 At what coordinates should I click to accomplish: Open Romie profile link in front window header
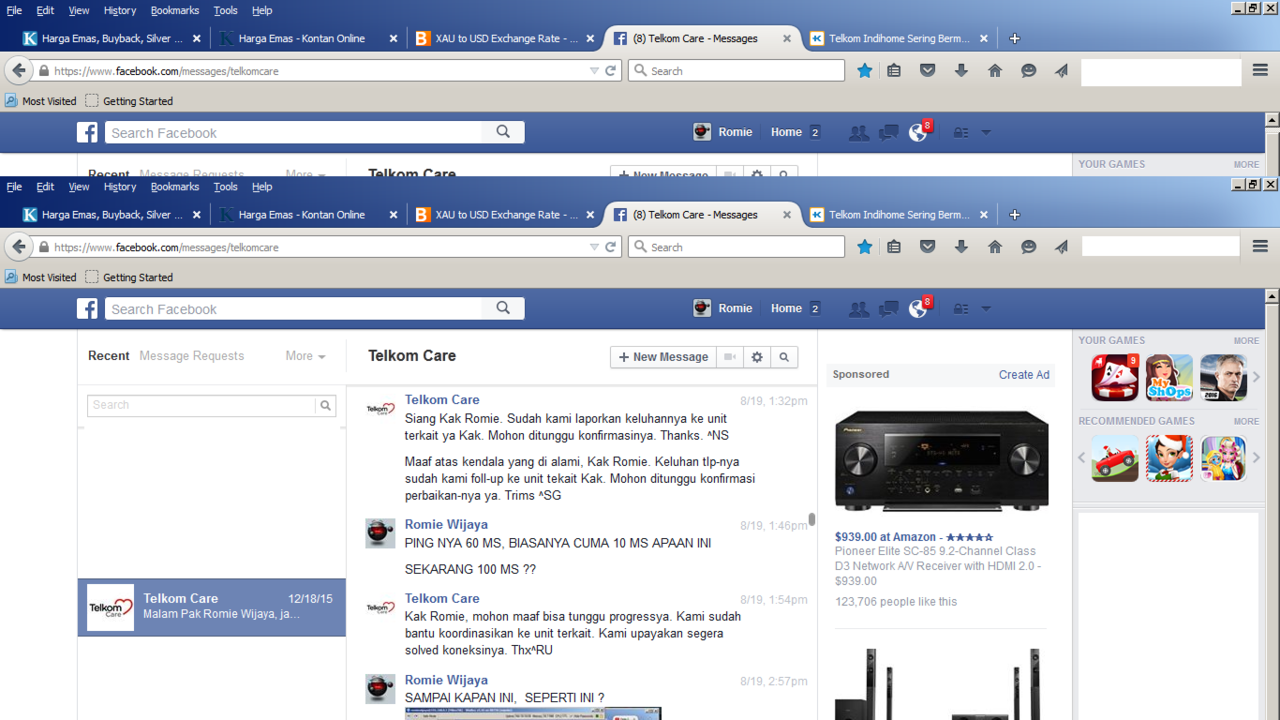[723, 309]
